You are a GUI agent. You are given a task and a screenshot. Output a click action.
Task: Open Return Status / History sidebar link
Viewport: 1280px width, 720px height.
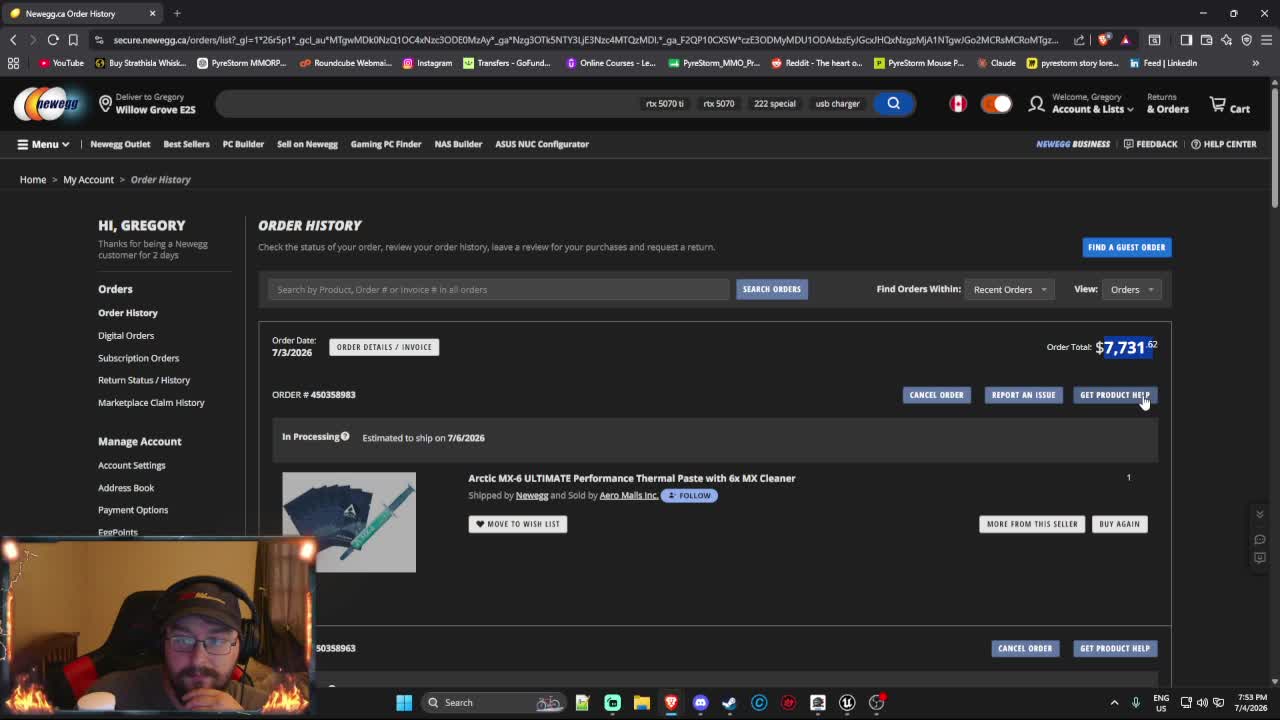tap(144, 380)
